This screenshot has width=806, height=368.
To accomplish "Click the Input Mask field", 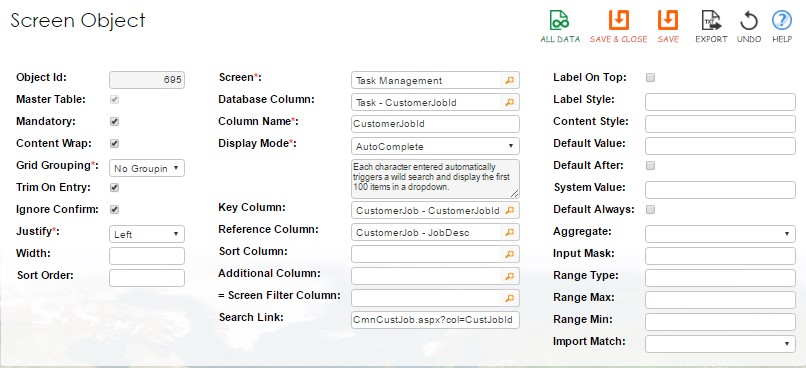I will [x=720, y=256].
